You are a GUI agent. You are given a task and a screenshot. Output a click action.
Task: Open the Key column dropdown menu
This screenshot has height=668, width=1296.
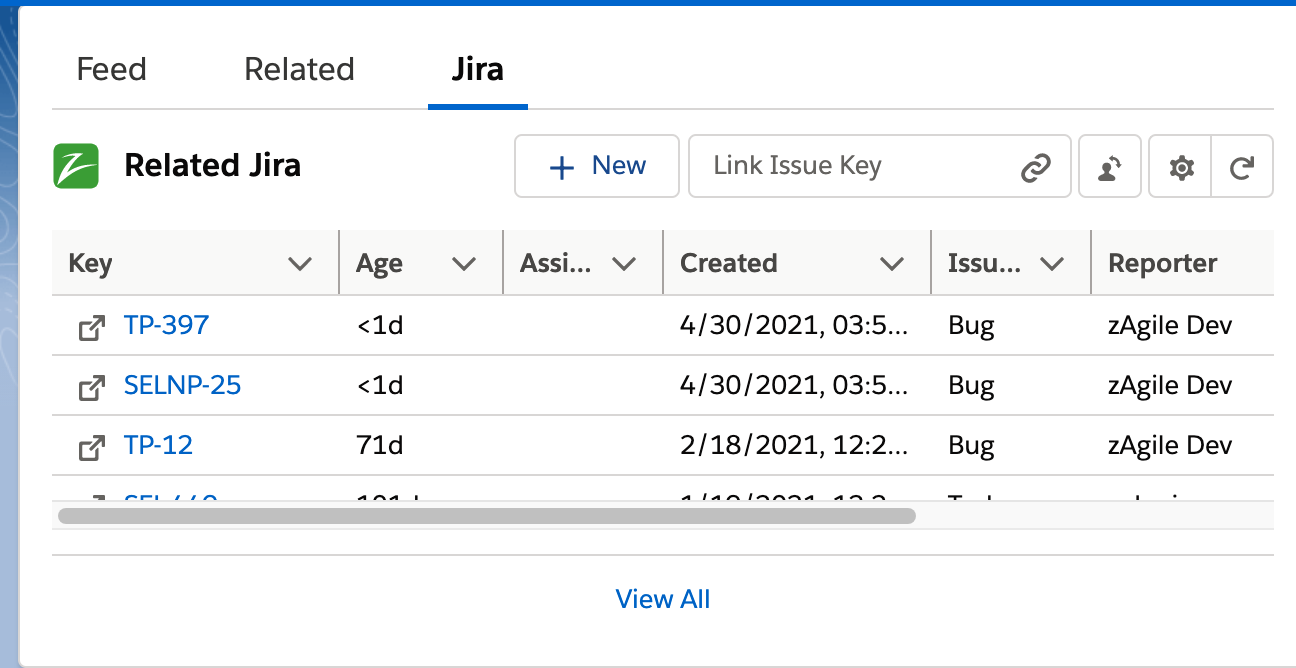tap(300, 263)
